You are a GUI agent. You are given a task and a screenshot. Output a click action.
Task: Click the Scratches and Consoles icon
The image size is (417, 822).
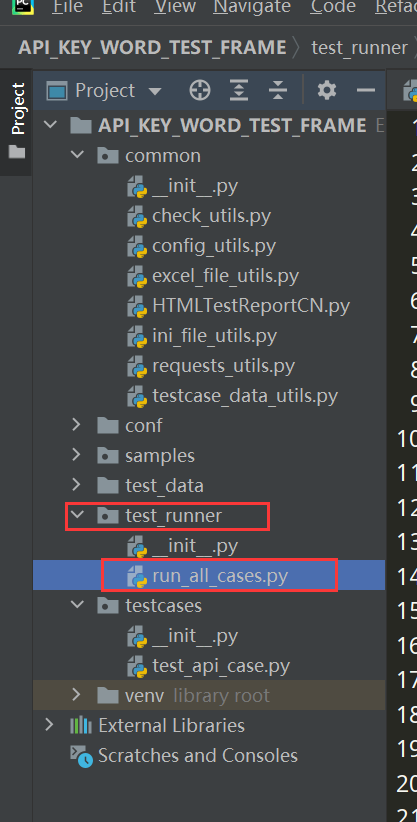coord(81,756)
